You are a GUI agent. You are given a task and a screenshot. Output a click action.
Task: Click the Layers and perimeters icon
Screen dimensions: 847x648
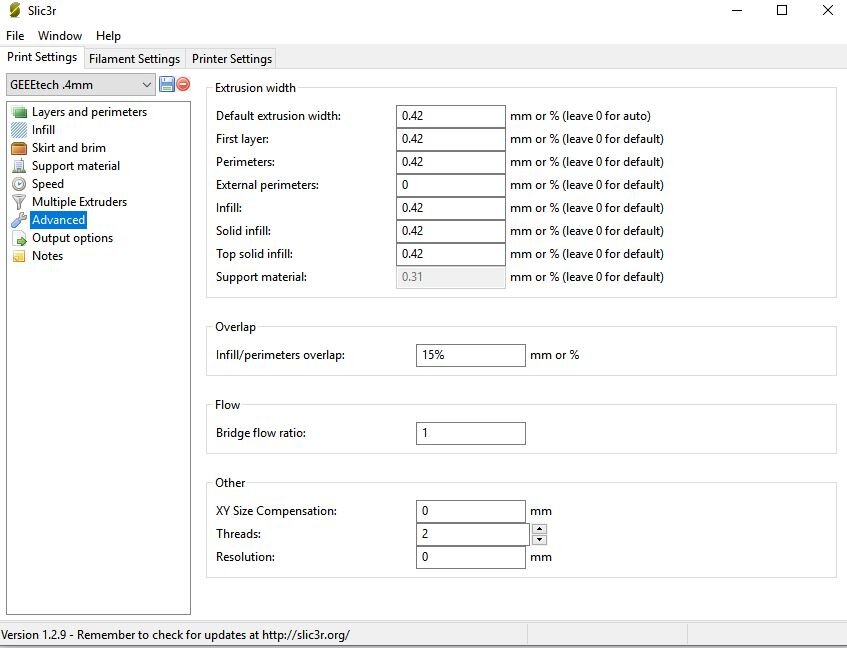pos(19,112)
